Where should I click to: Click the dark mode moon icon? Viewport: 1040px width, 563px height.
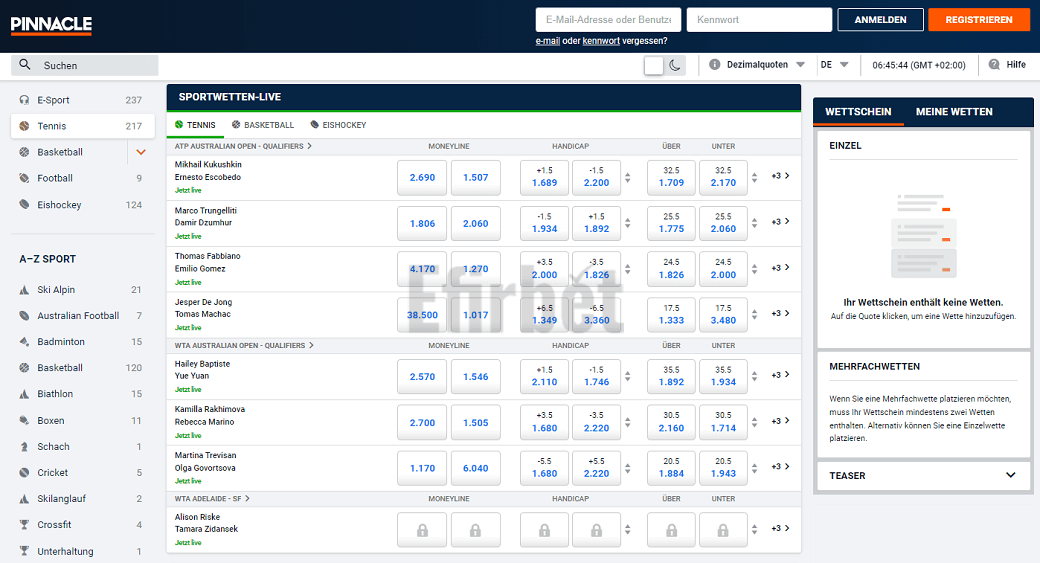675,65
